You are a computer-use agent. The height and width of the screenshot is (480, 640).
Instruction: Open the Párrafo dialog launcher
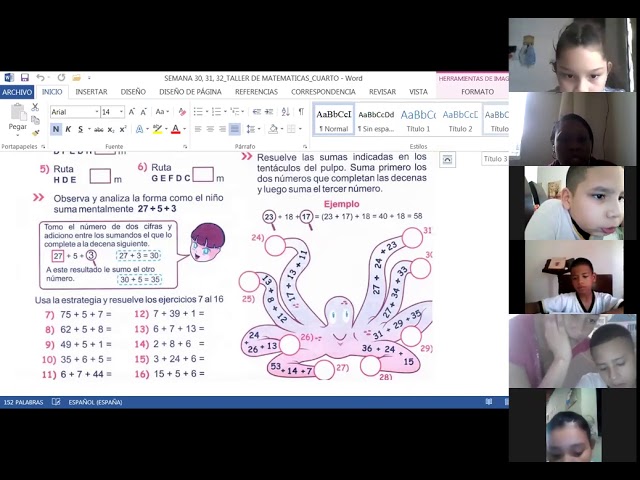[x=305, y=146]
